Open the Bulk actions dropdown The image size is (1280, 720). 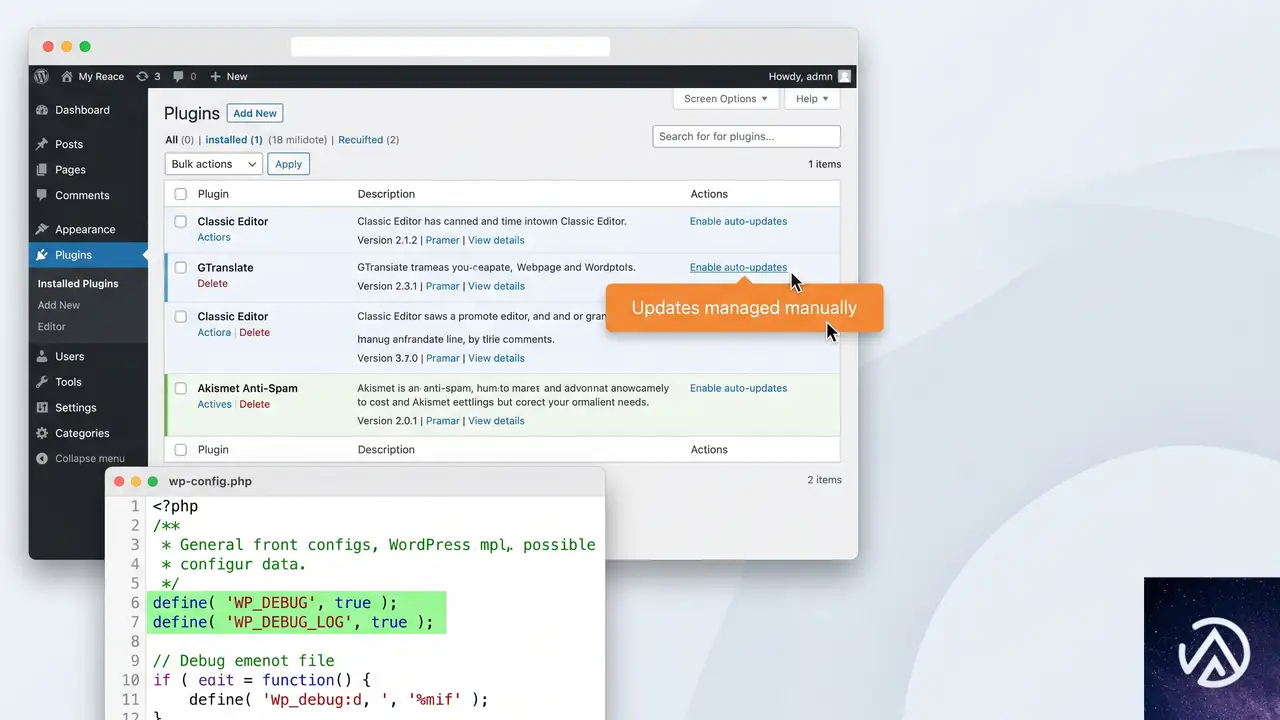click(213, 164)
